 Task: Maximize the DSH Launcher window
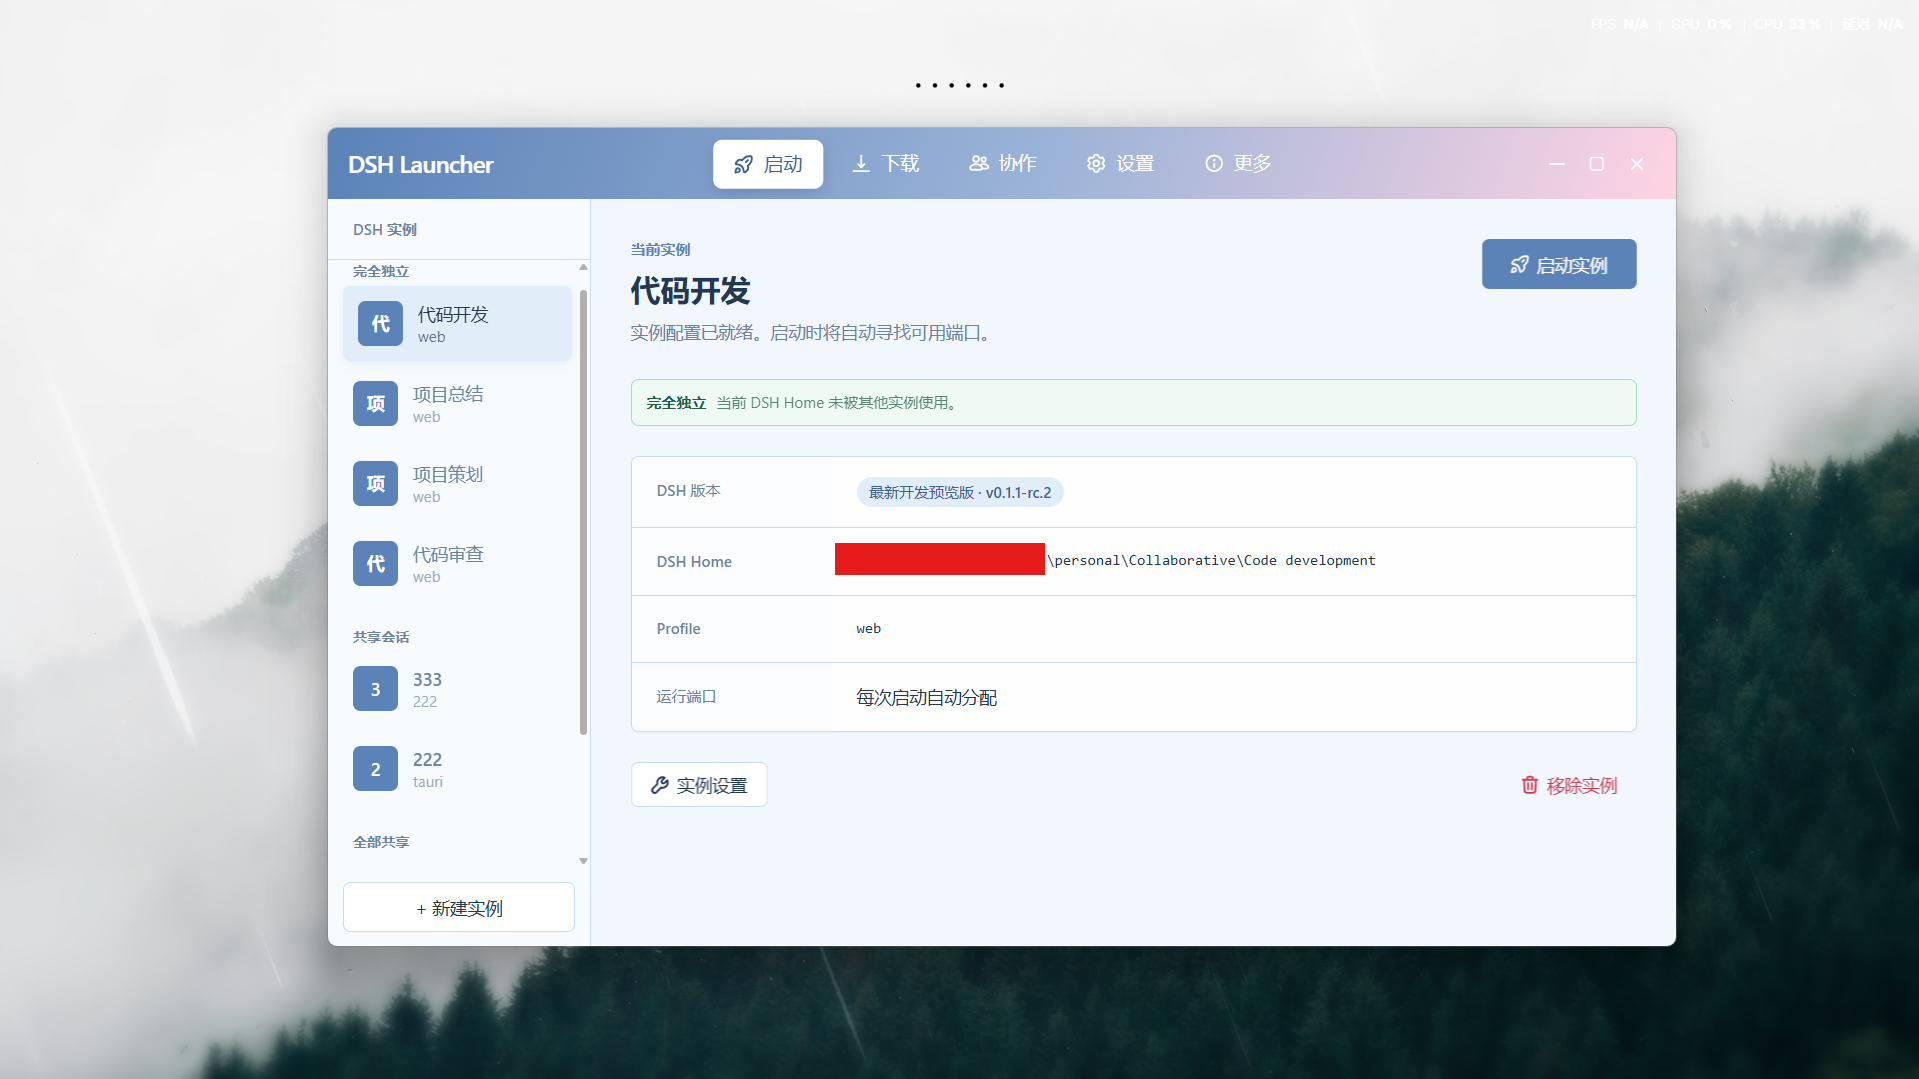(1597, 164)
